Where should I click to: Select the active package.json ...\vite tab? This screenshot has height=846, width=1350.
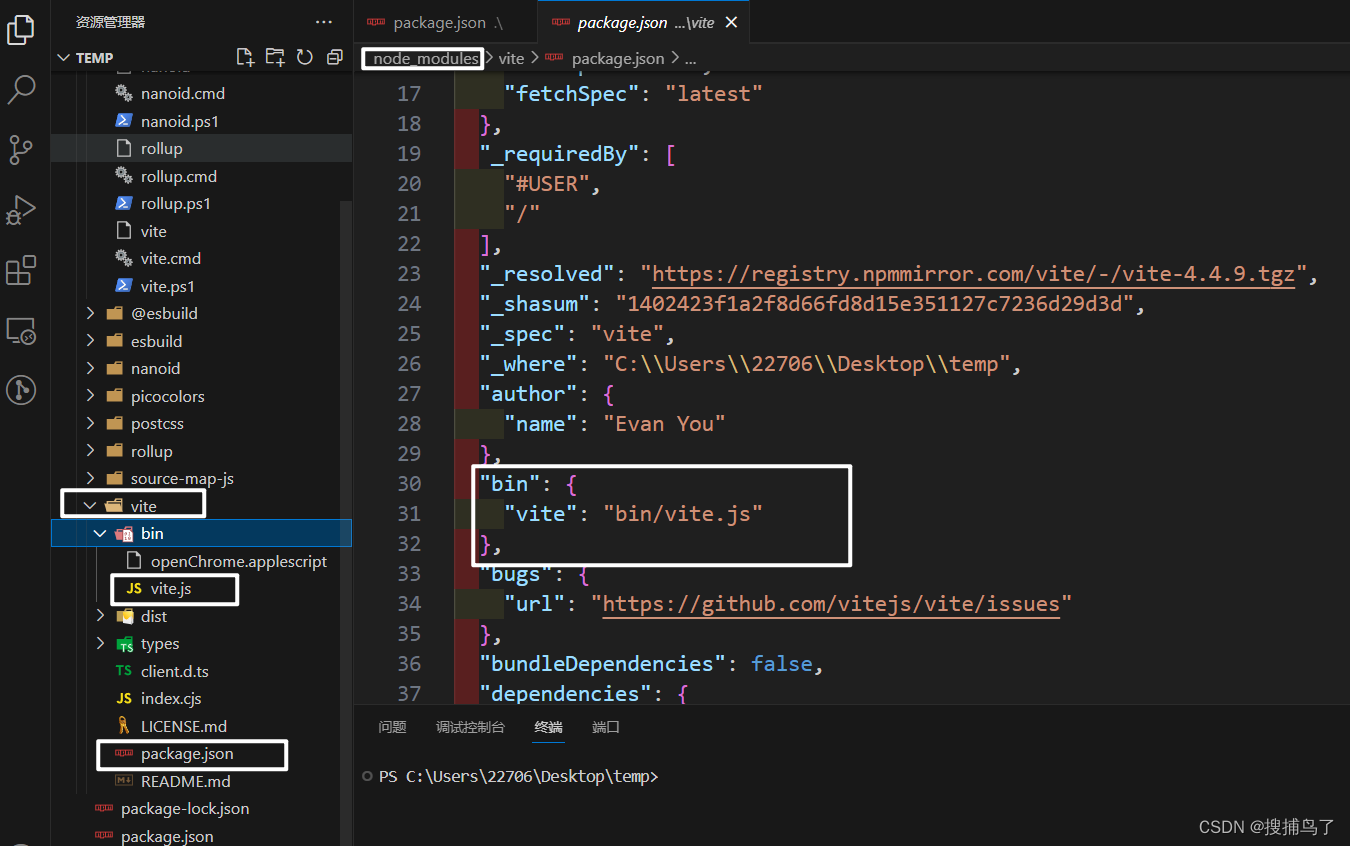(644, 22)
